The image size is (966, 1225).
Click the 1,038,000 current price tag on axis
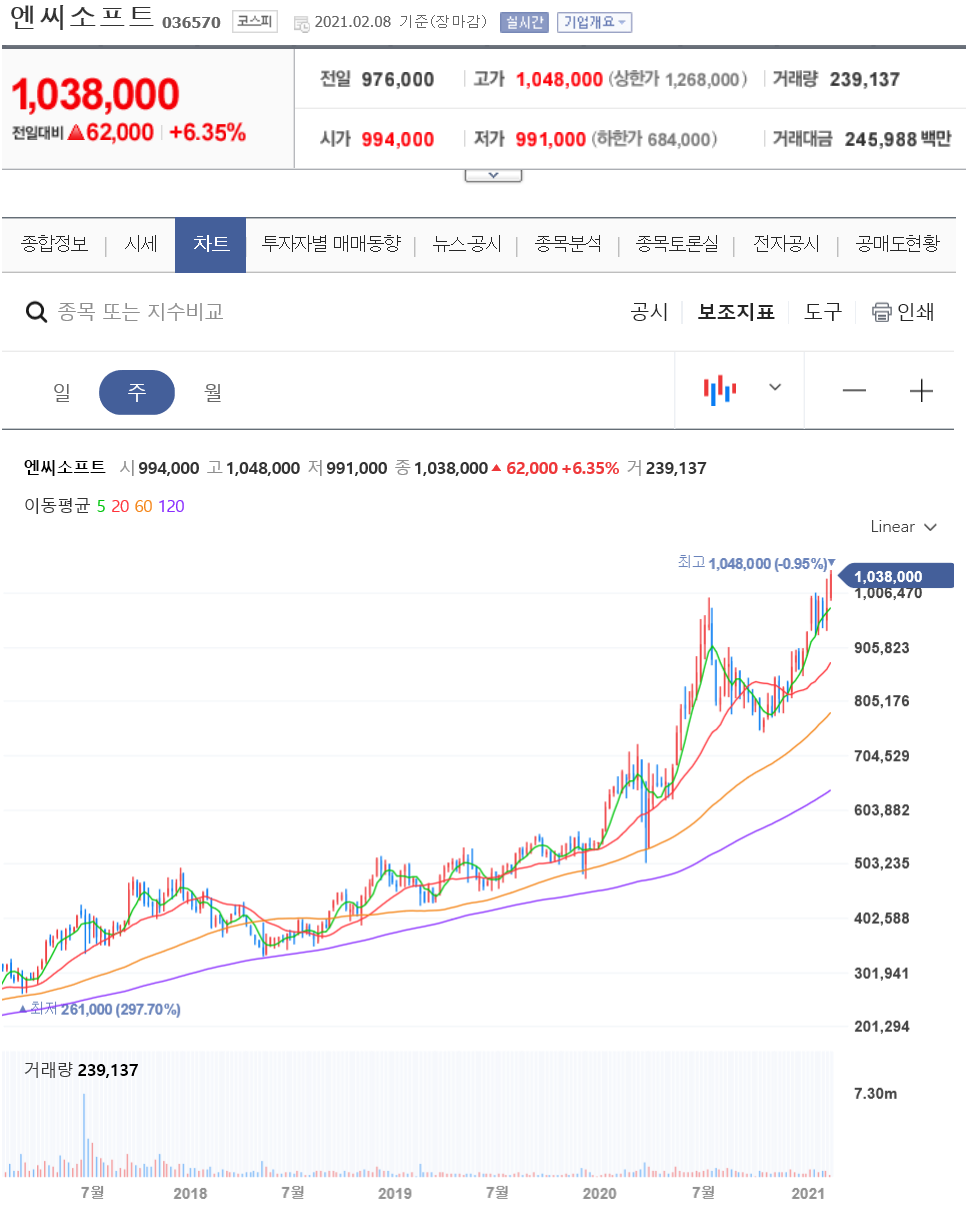(896, 576)
